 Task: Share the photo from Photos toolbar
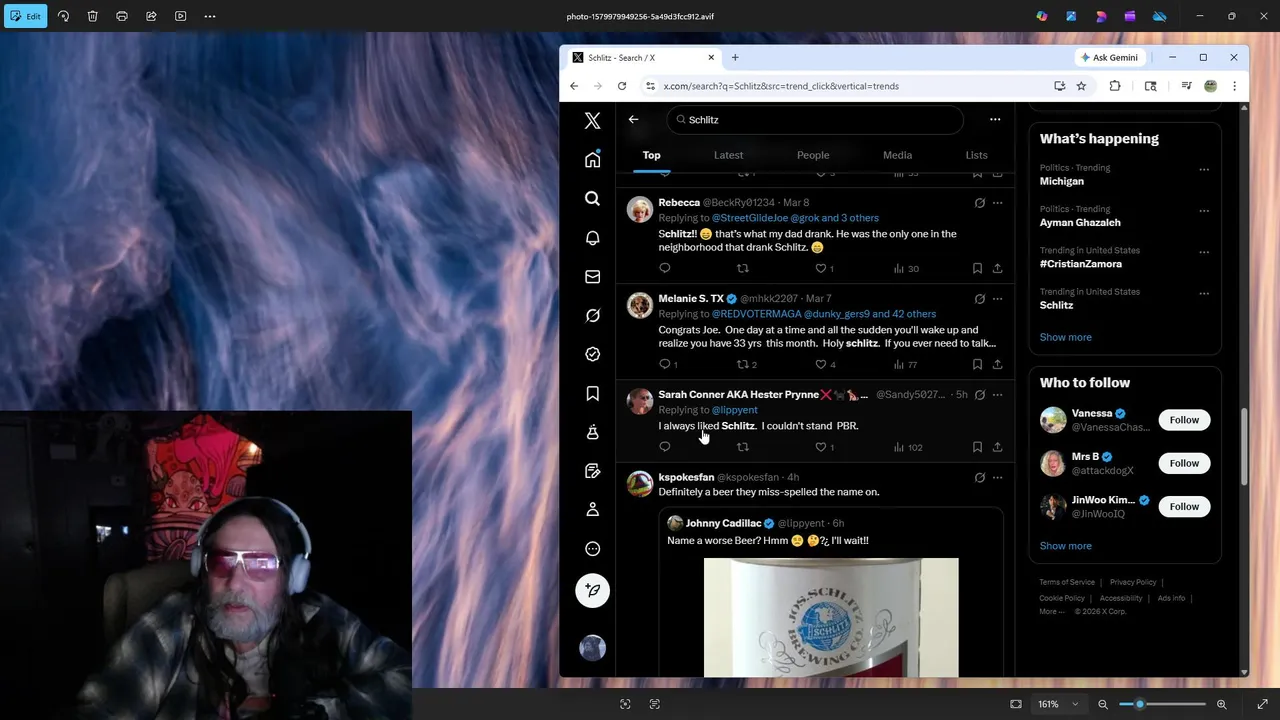click(151, 16)
